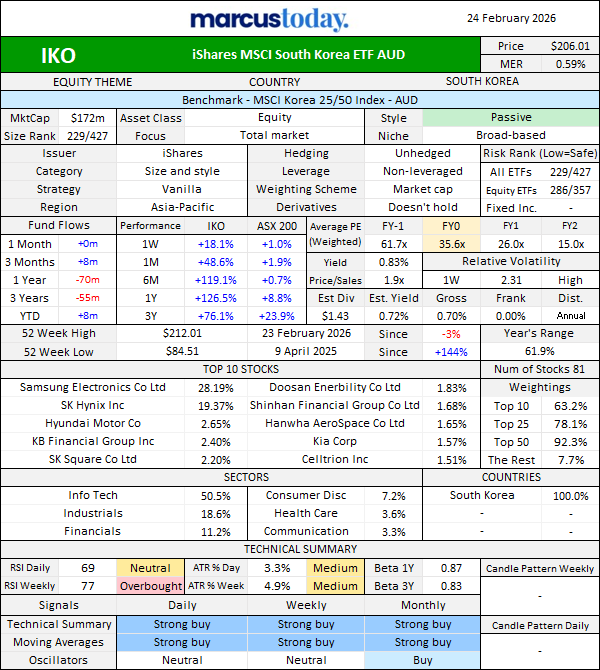
Task: Select the Non-leveraged cell
Action: [x=423, y=171]
